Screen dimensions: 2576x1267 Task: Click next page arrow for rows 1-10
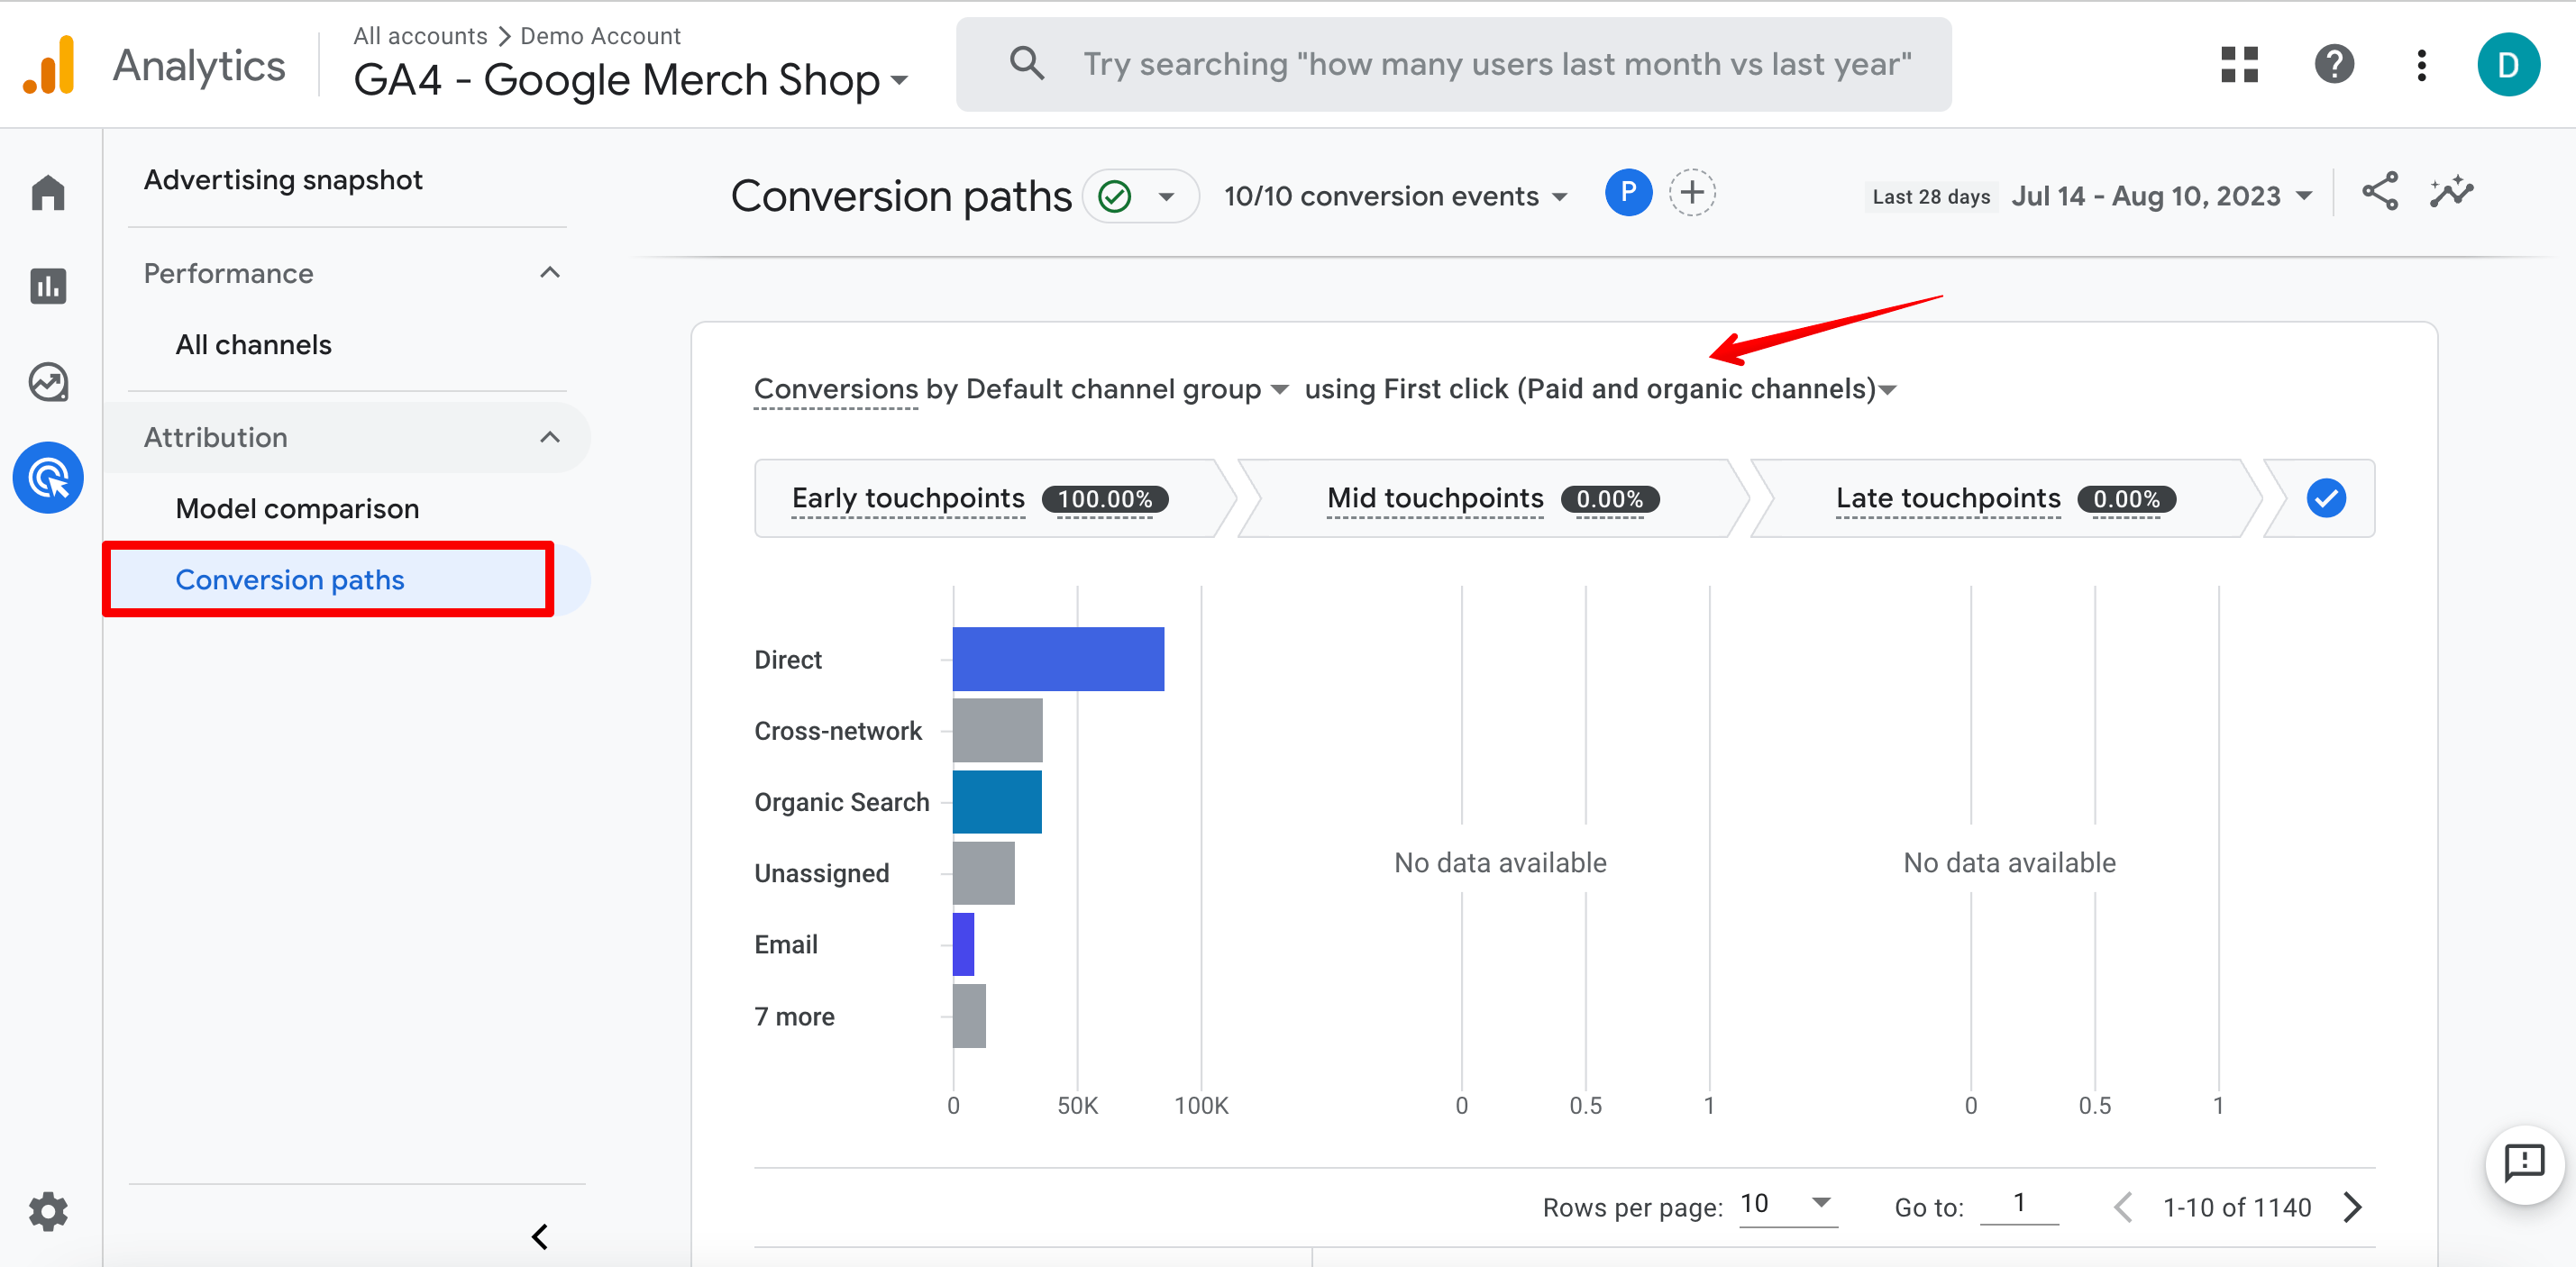tap(2359, 1211)
